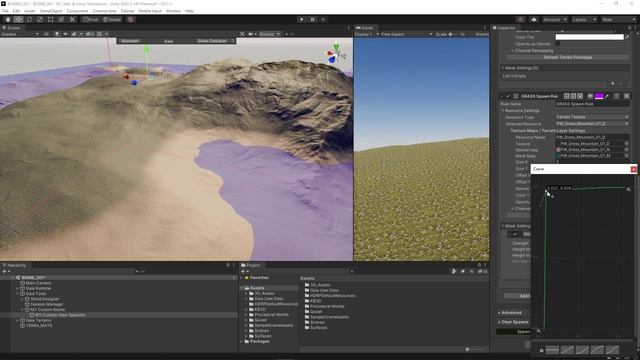Expand the Advanced section

[x=511, y=313]
